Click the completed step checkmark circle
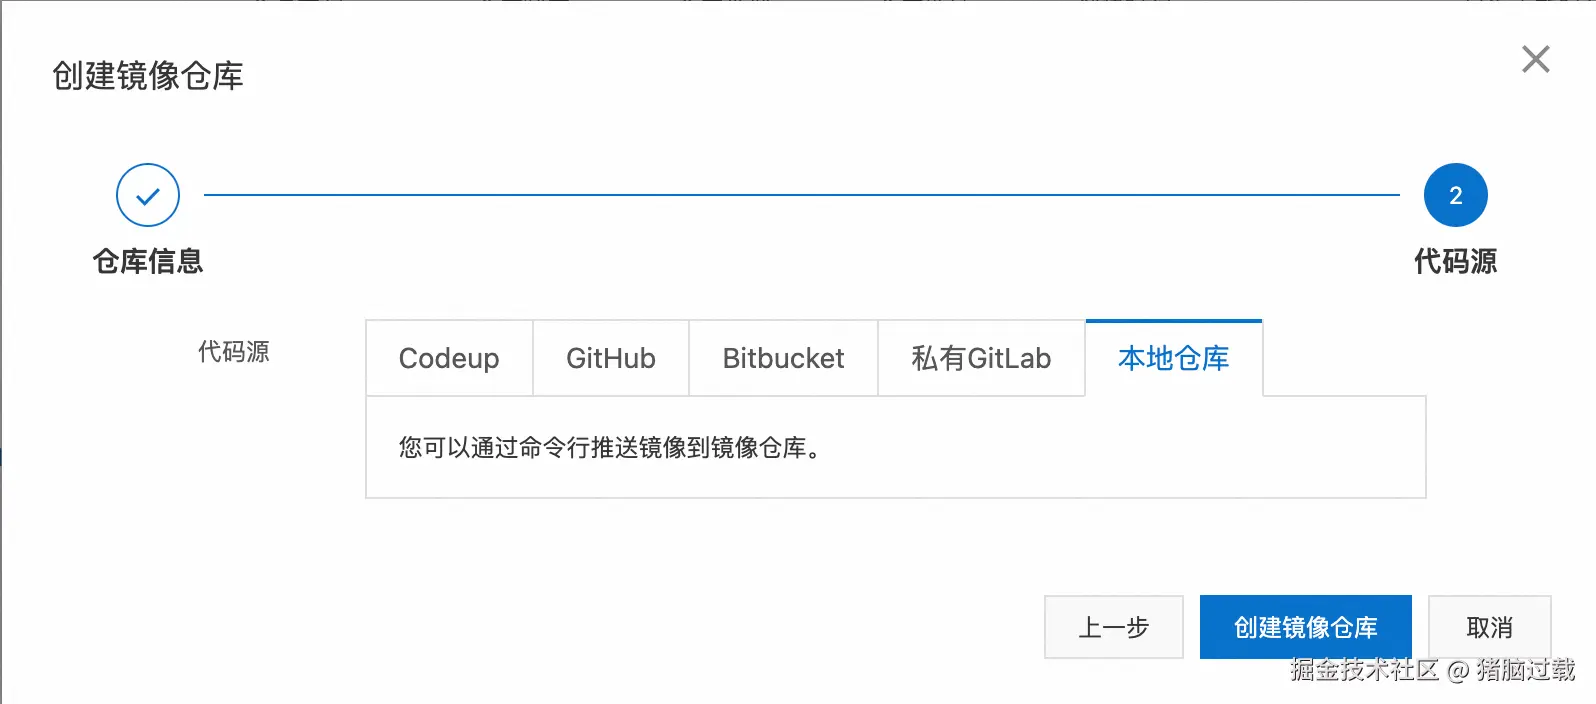The image size is (1596, 704). pyautogui.click(x=148, y=195)
